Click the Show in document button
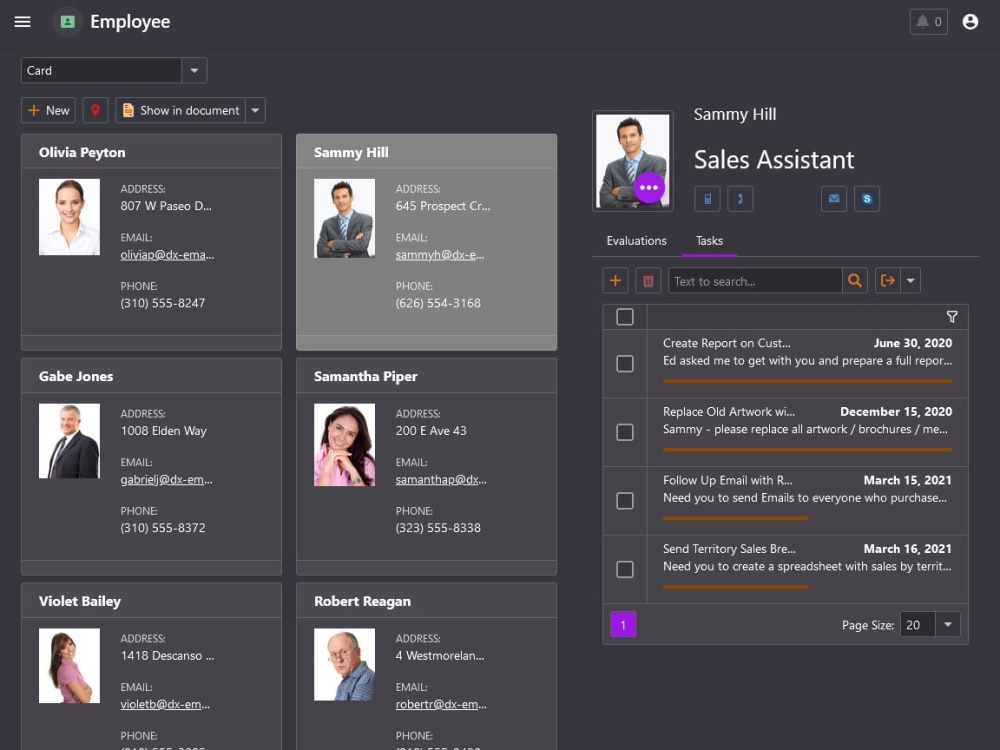Viewport: 1000px width, 750px height. 180,110
